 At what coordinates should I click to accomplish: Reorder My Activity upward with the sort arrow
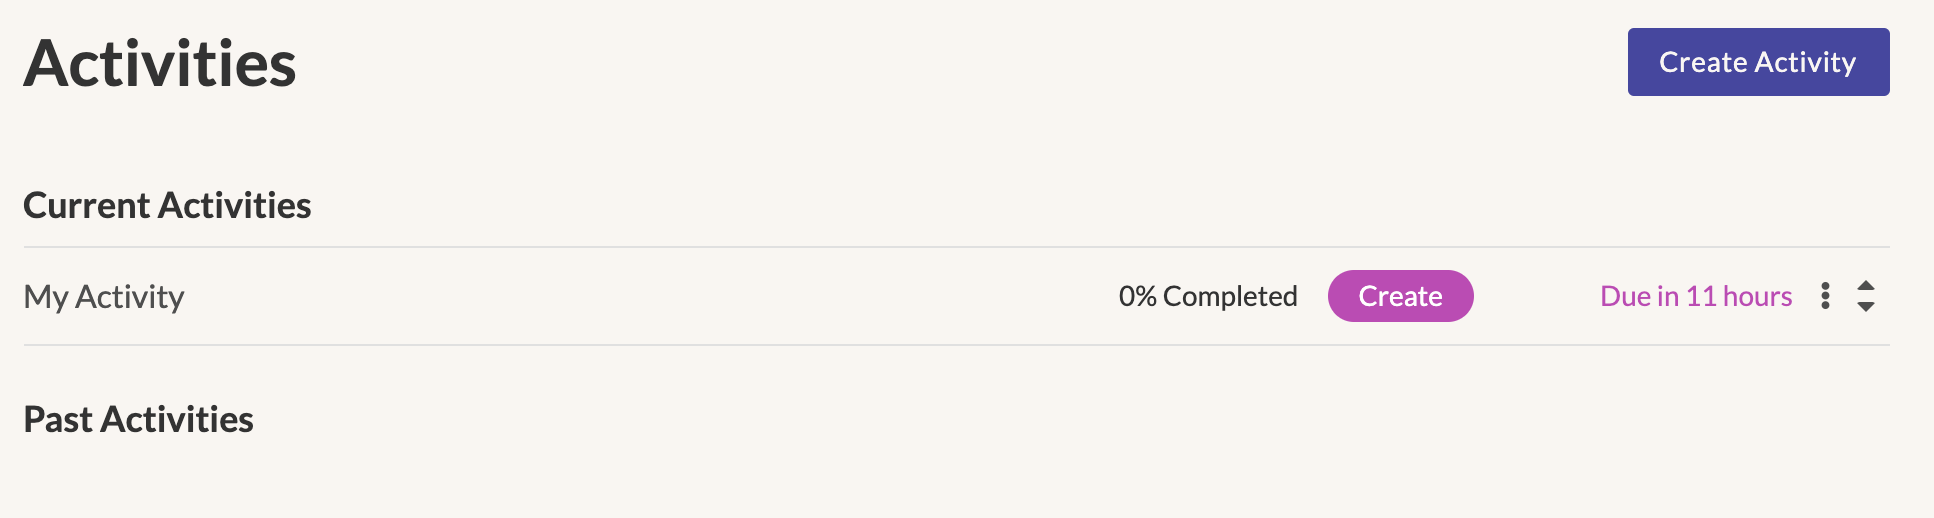tap(1866, 286)
